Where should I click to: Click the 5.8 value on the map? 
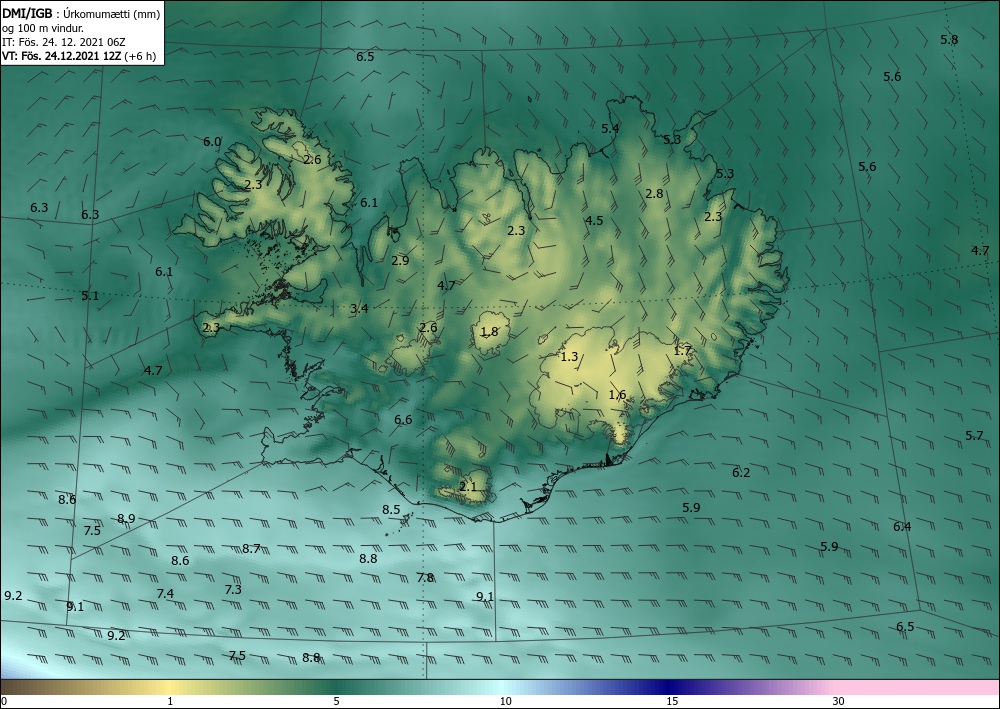pyautogui.click(x=949, y=40)
